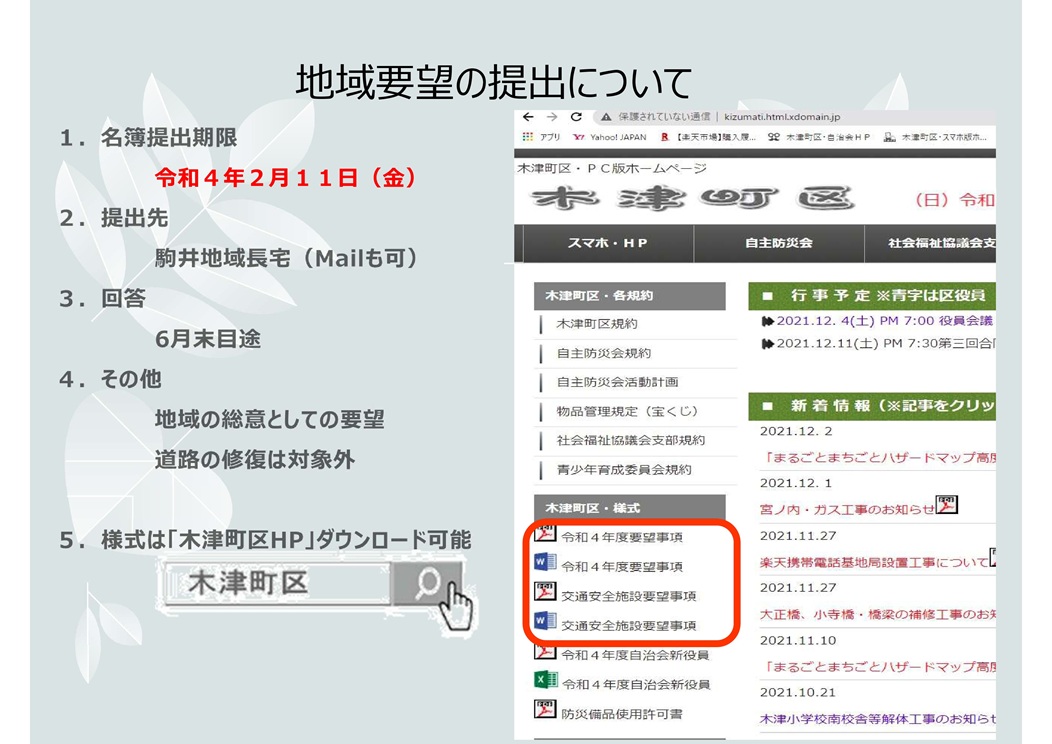Image resolution: width=1052 pixels, height=744 pixels.
Task: Click the insecure connection warning icon
Action: click(x=605, y=117)
